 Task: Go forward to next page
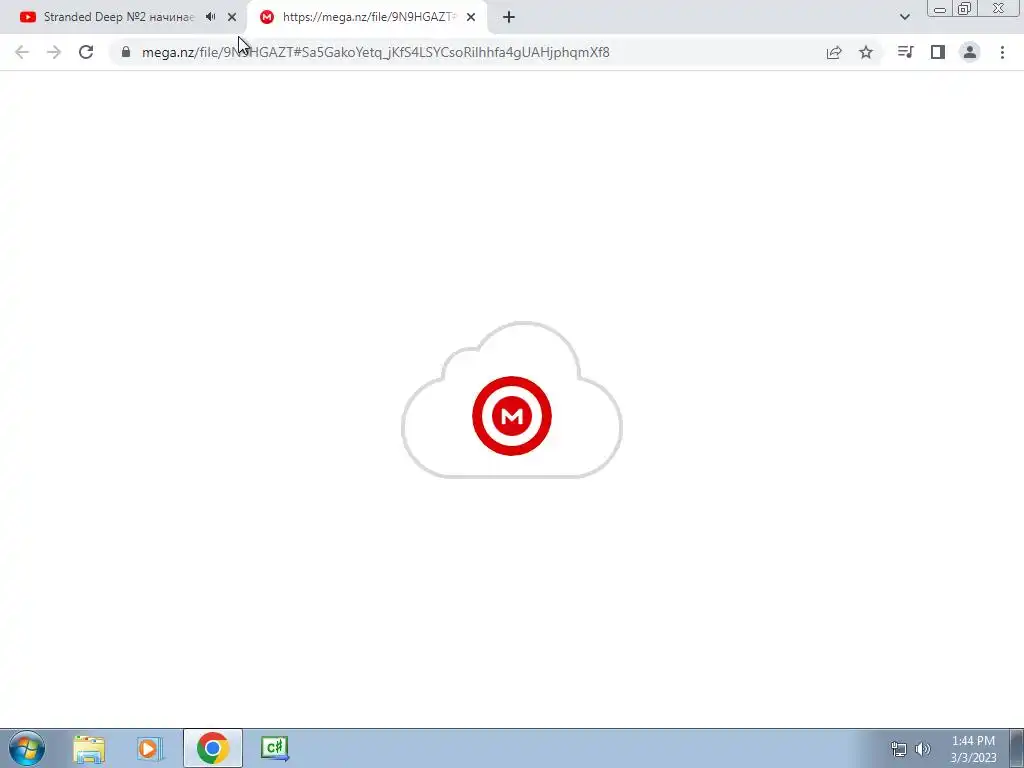coord(54,52)
